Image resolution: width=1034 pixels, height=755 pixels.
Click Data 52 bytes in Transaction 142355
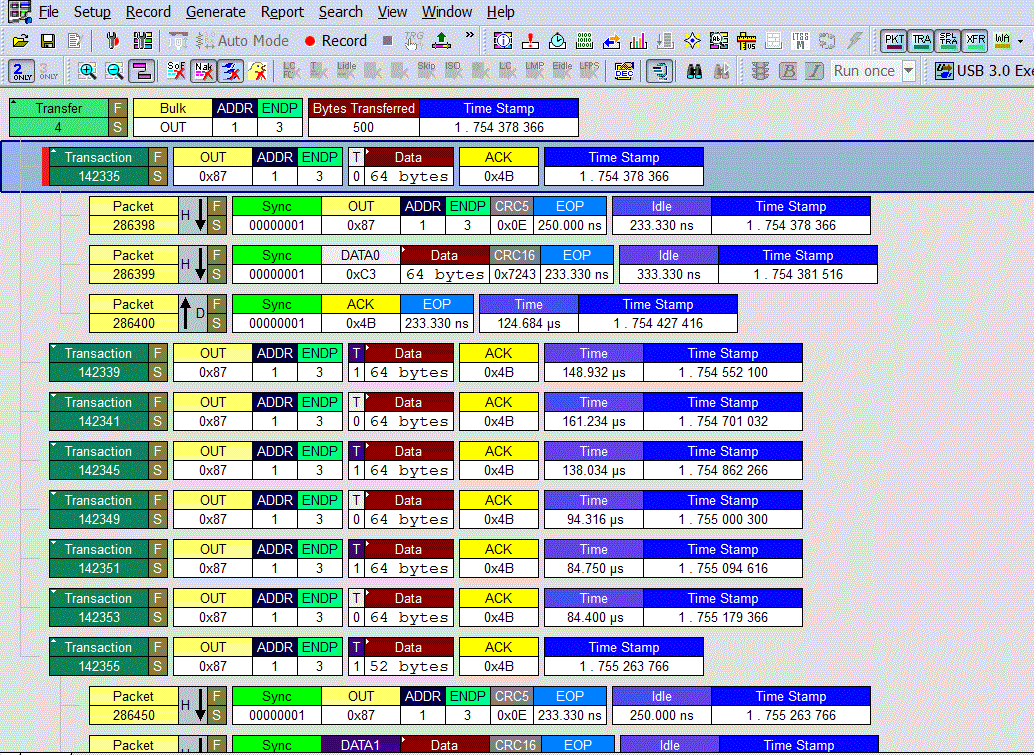tap(409, 657)
